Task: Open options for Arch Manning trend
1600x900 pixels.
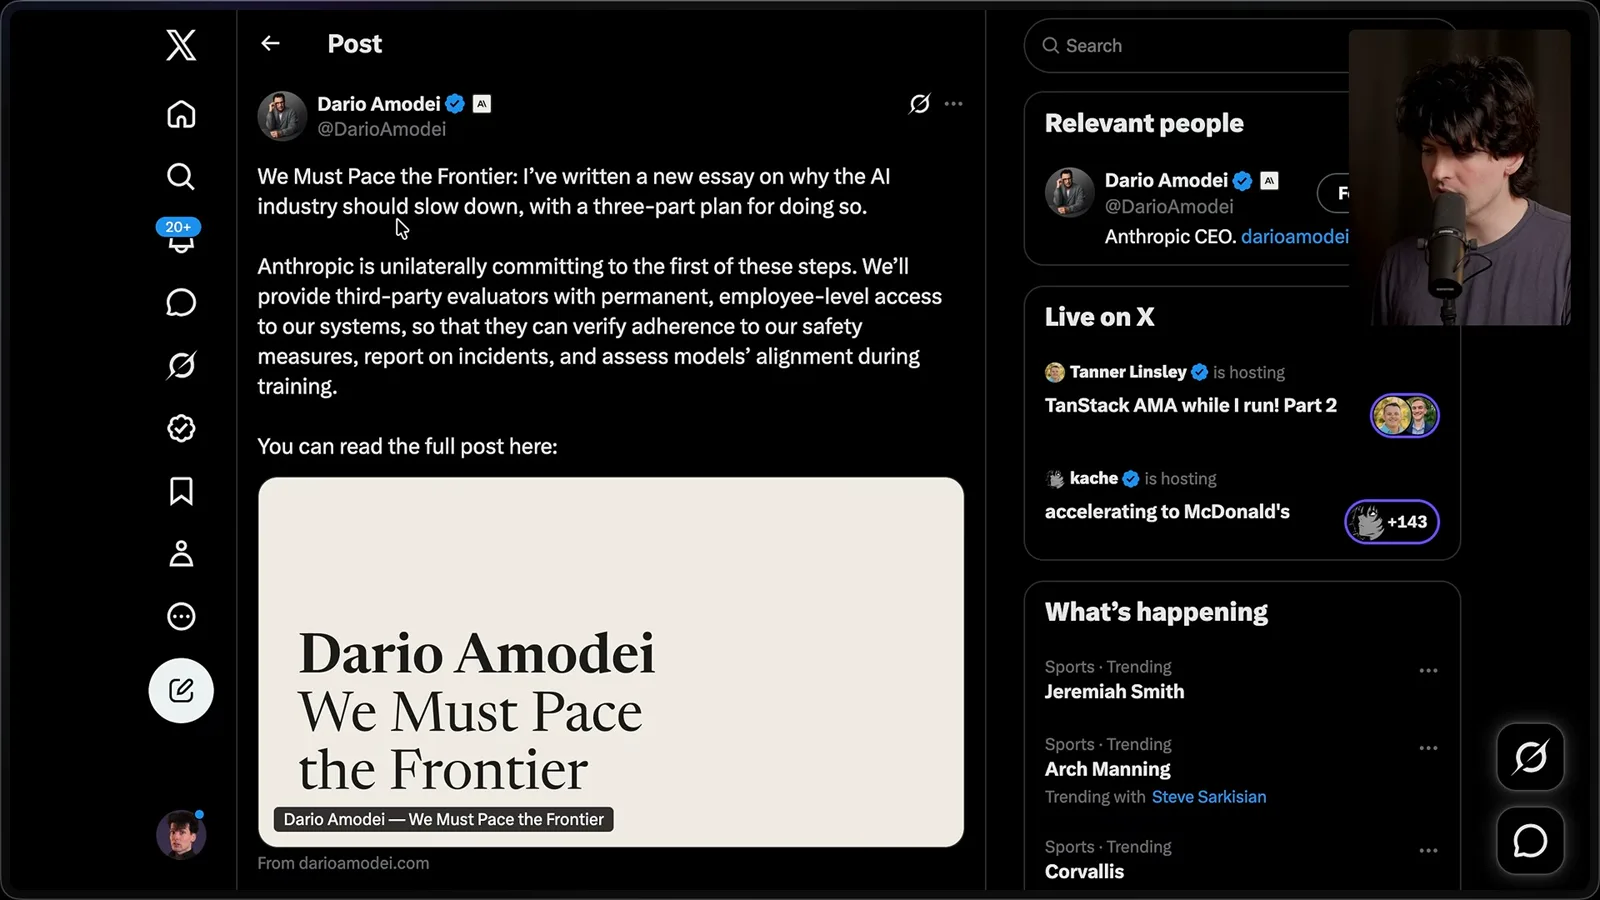Action: pos(1428,748)
